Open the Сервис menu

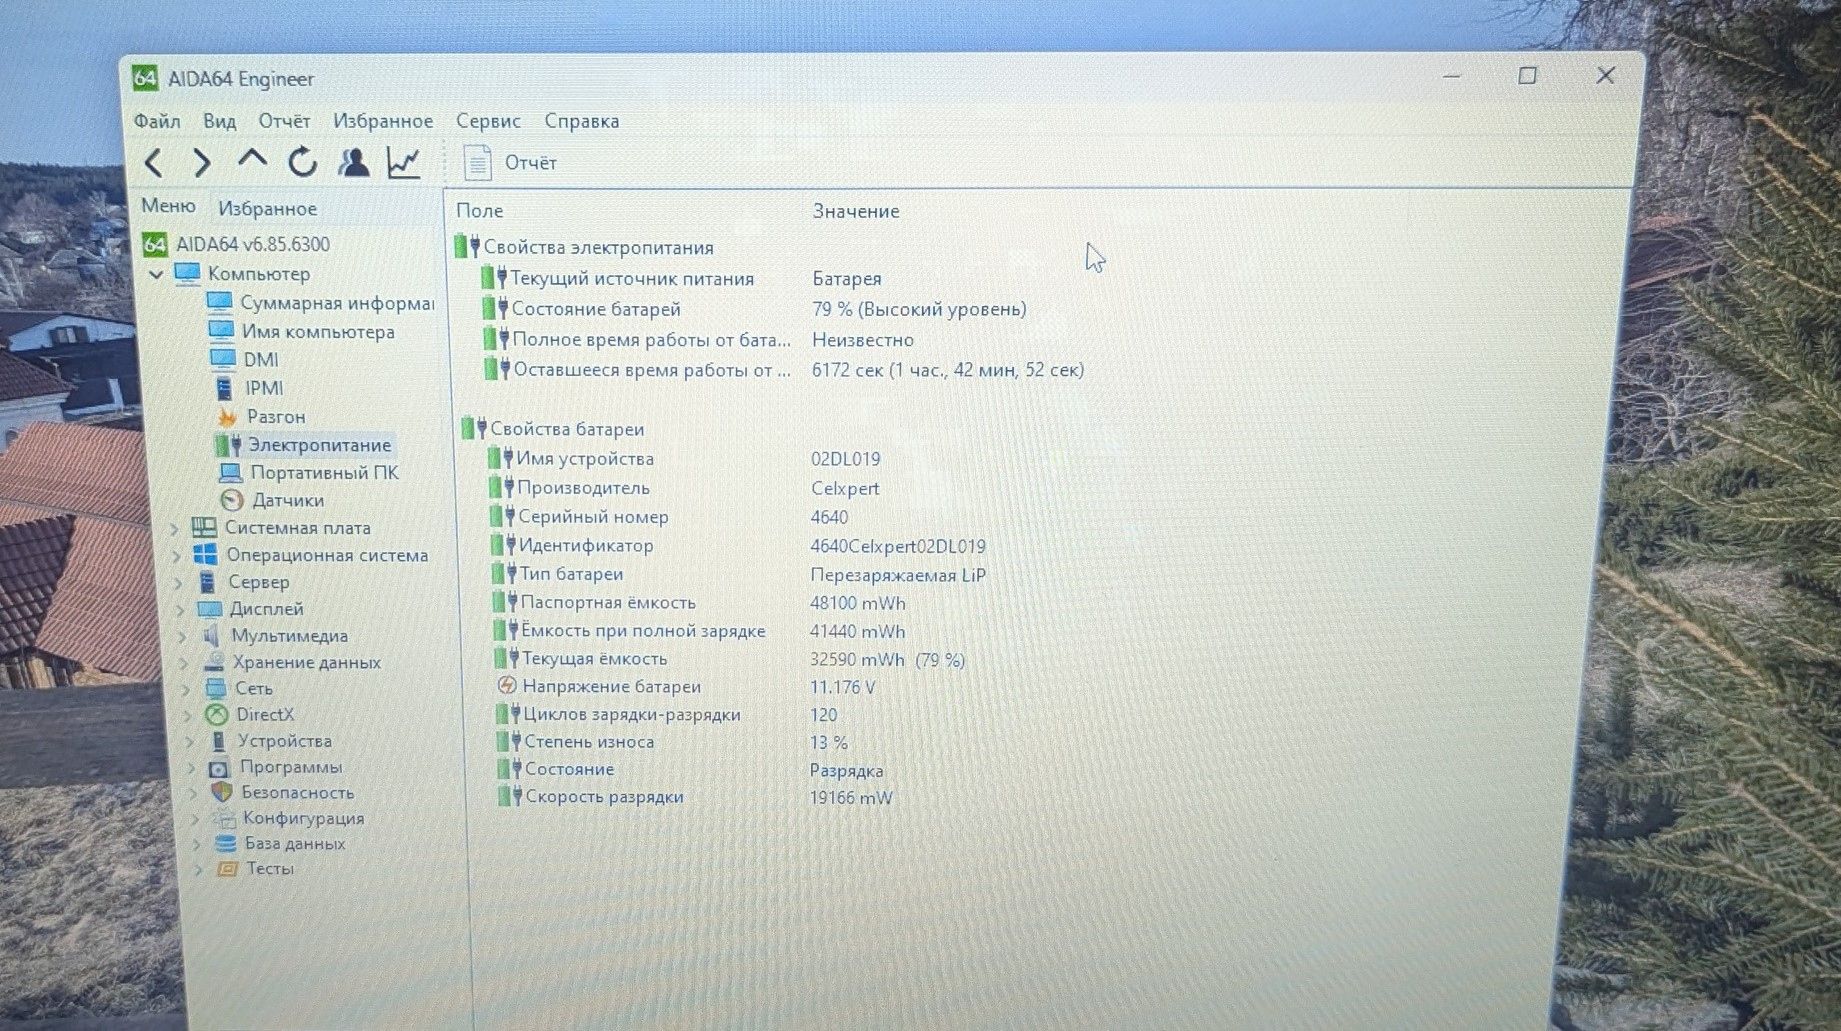(488, 121)
